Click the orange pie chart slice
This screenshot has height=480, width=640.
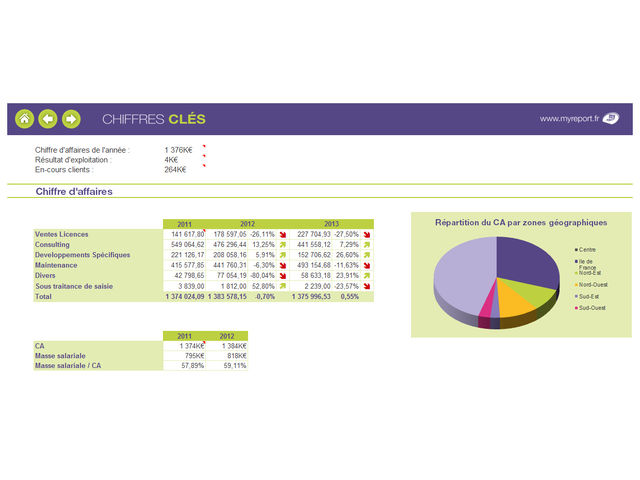click(514, 300)
